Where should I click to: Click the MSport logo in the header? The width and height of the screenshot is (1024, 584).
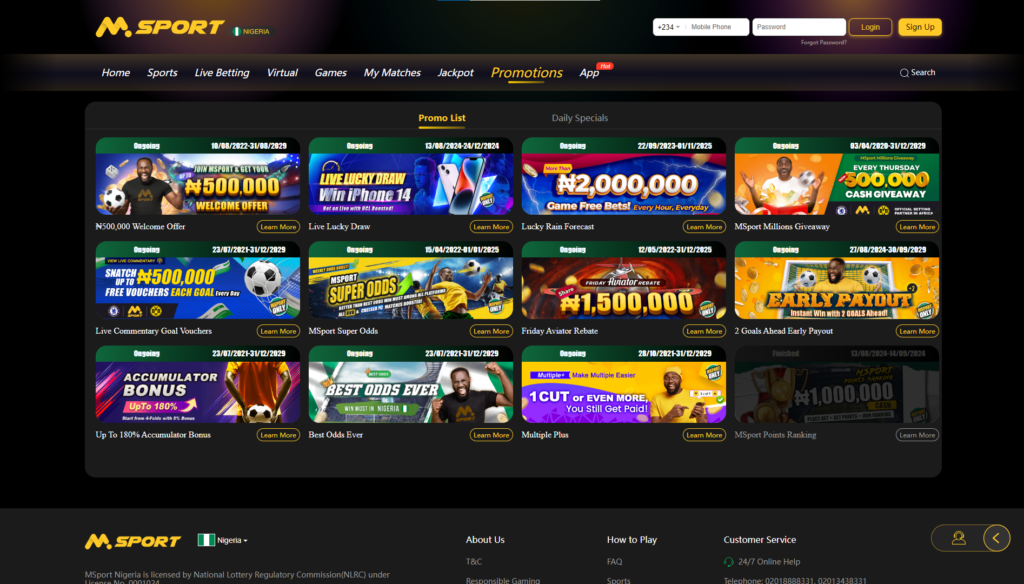[x=160, y=27]
